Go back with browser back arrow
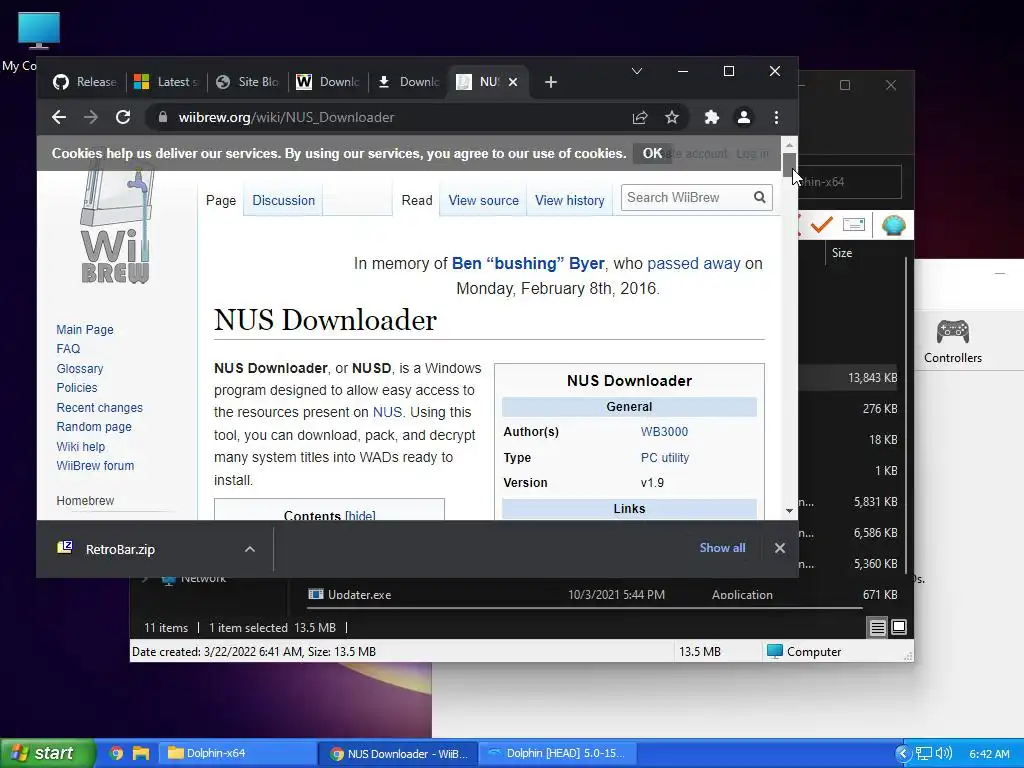Screen dimensions: 1024x768 coord(59,118)
